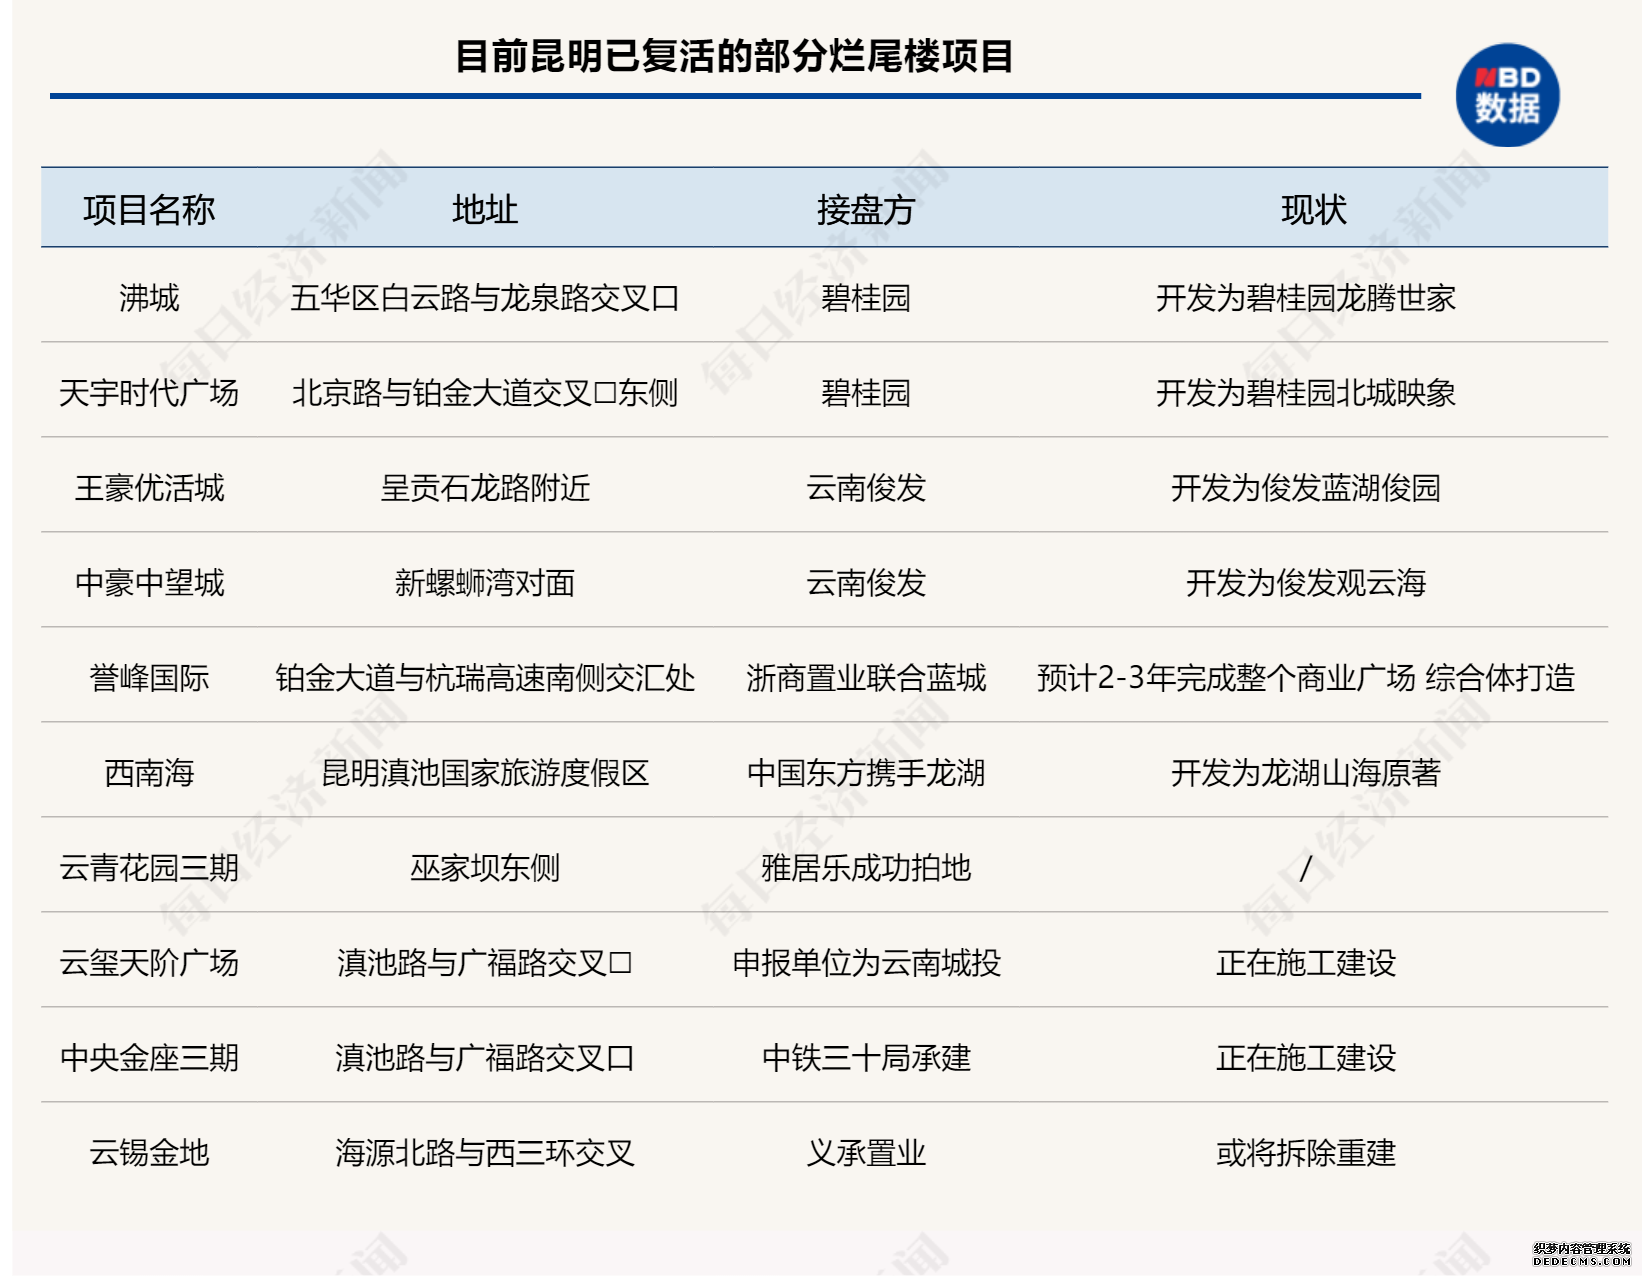Select status 或将拆除重建
Viewport: 1642px width, 1276px height.
coord(1306,1153)
